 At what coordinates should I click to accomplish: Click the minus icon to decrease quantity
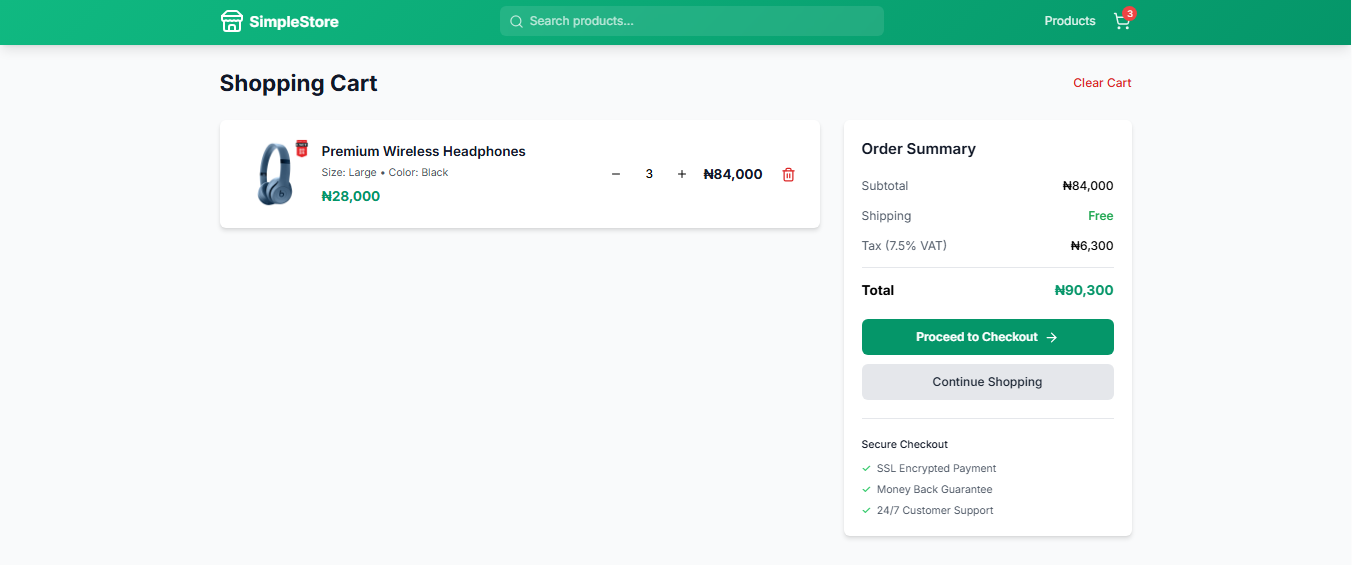[x=616, y=174]
